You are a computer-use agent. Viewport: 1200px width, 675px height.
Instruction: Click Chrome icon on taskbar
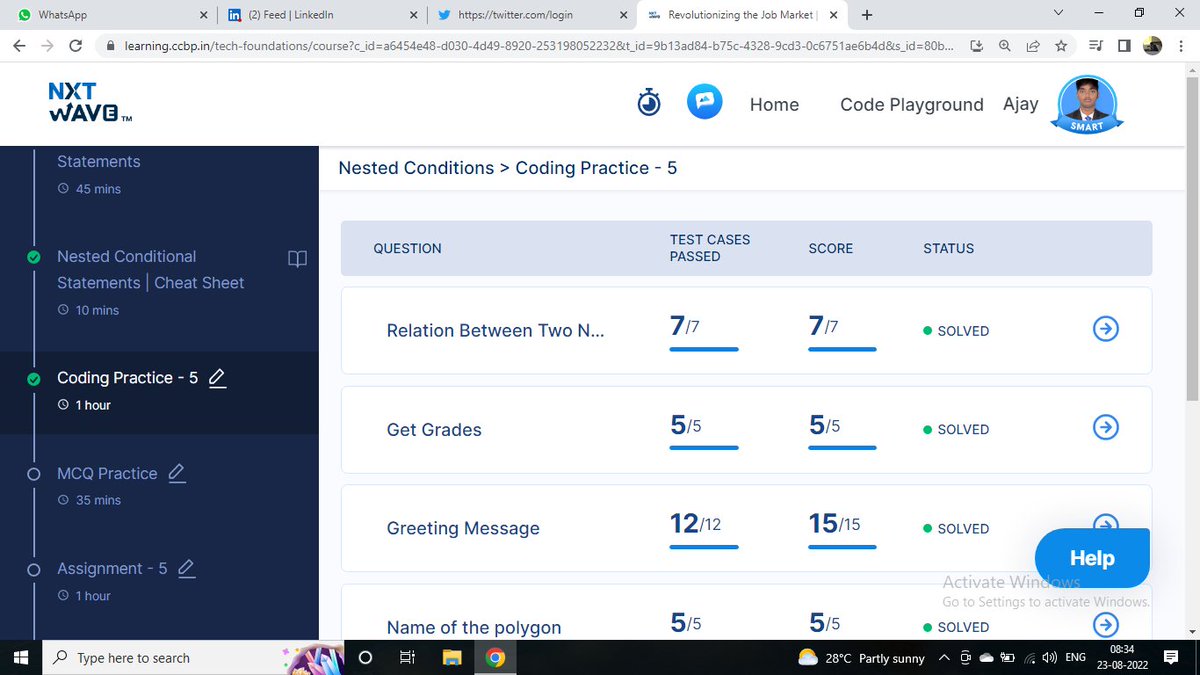coord(495,658)
